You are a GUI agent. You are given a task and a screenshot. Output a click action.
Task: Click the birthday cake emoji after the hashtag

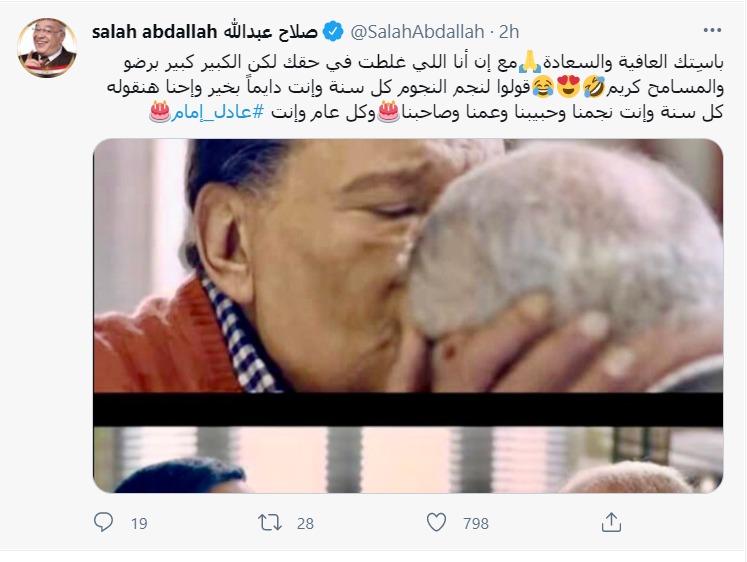(x=160, y=111)
